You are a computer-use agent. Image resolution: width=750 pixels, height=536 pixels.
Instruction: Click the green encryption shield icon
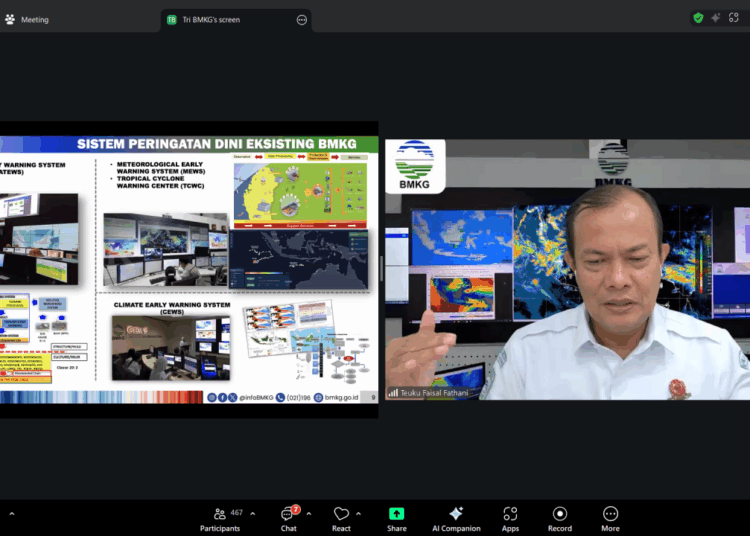(x=698, y=18)
